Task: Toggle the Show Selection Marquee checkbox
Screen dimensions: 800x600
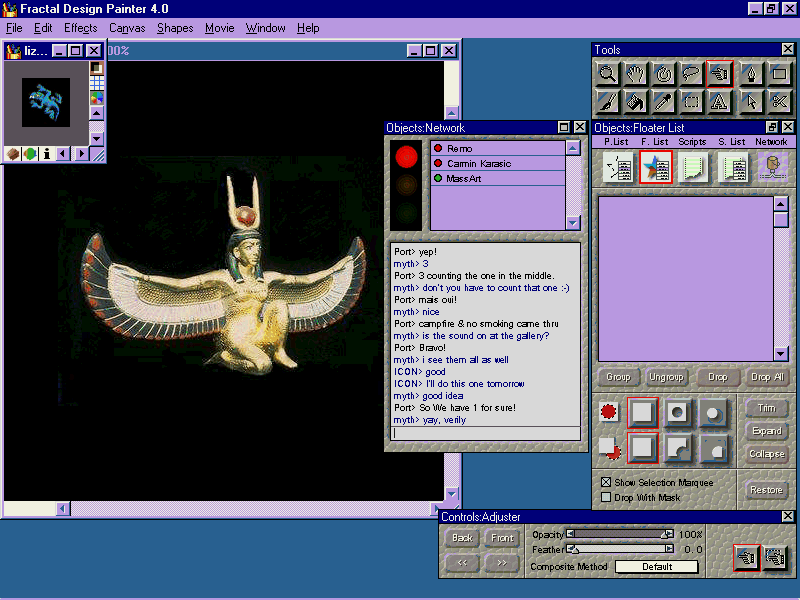Action: pyautogui.click(x=606, y=482)
